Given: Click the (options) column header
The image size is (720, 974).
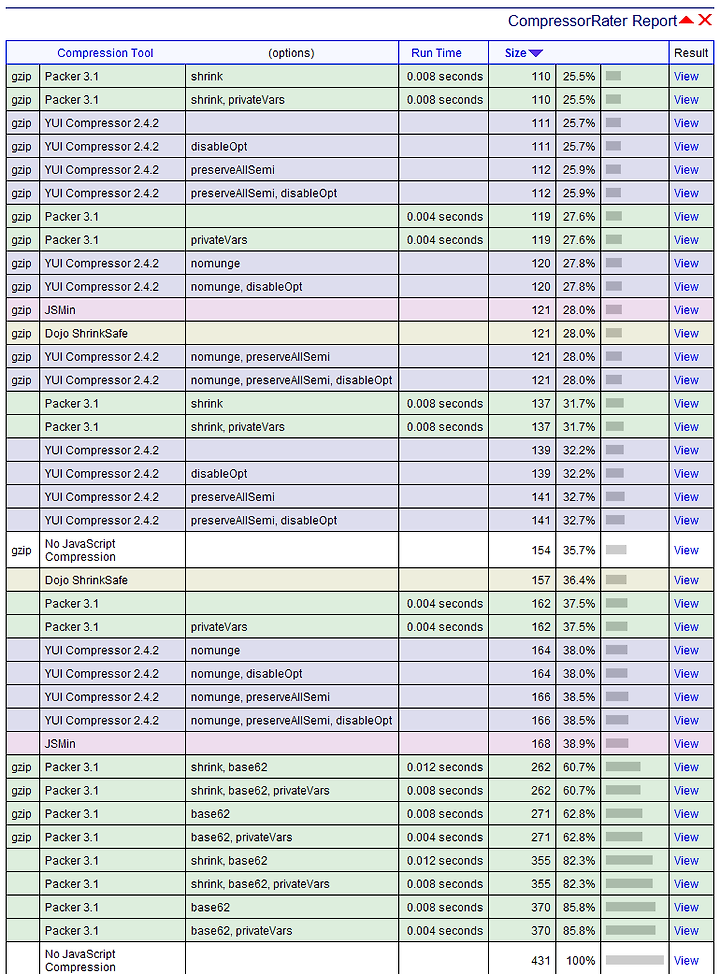Looking at the screenshot, I should coord(291,53).
